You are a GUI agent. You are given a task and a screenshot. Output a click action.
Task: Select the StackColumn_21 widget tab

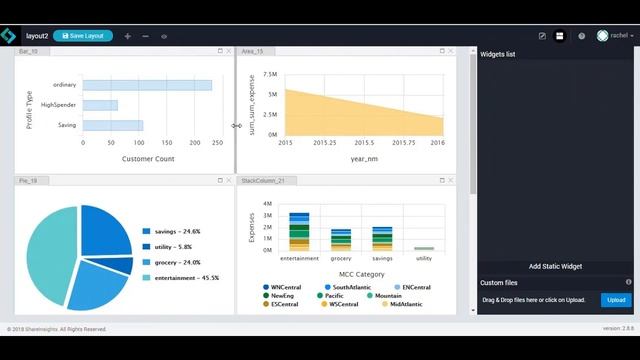(x=267, y=180)
